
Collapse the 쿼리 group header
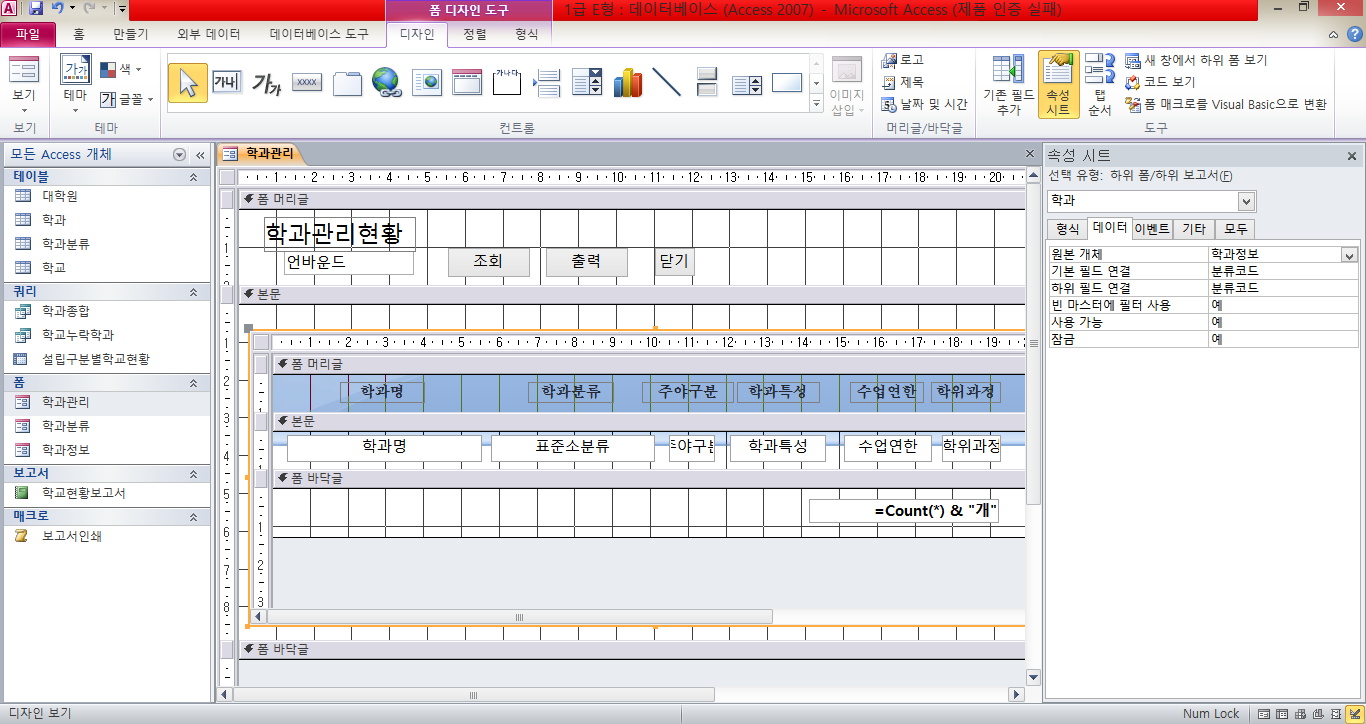(193, 292)
